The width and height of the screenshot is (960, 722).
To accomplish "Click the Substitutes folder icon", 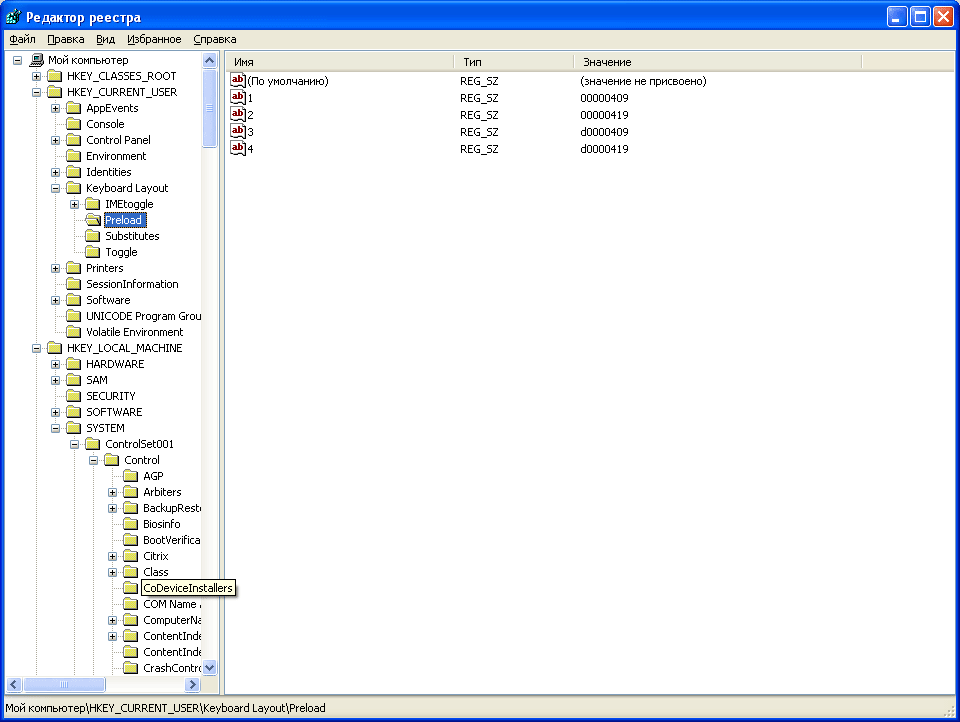I will pyautogui.click(x=93, y=236).
